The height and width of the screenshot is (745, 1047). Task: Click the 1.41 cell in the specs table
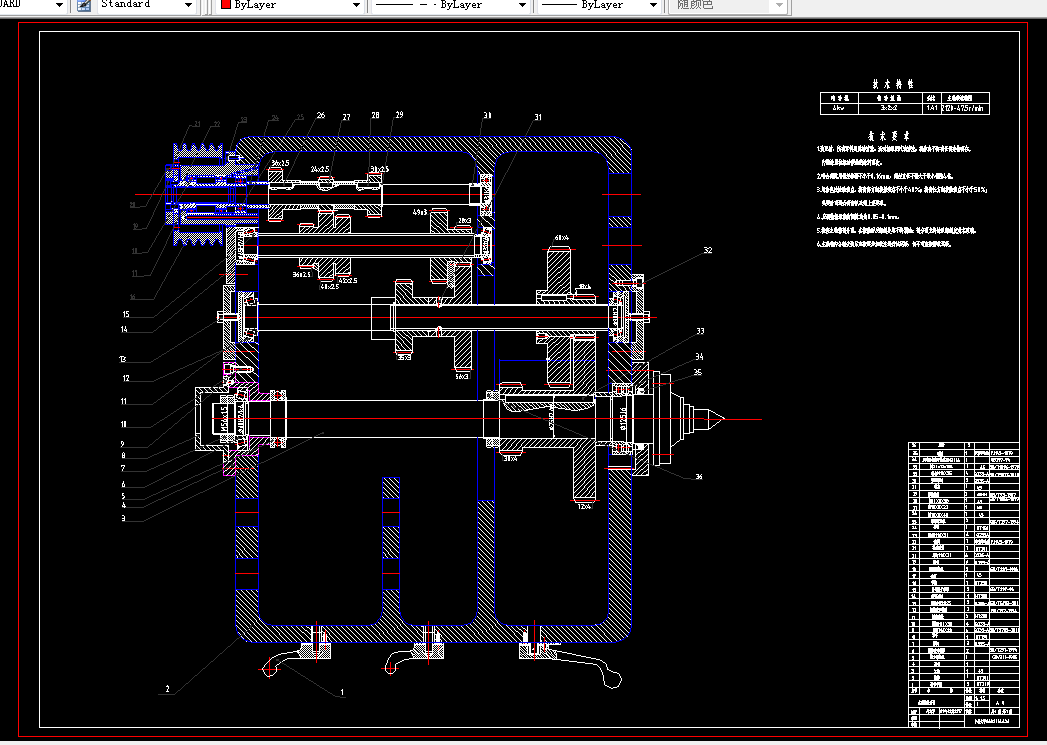932,107
